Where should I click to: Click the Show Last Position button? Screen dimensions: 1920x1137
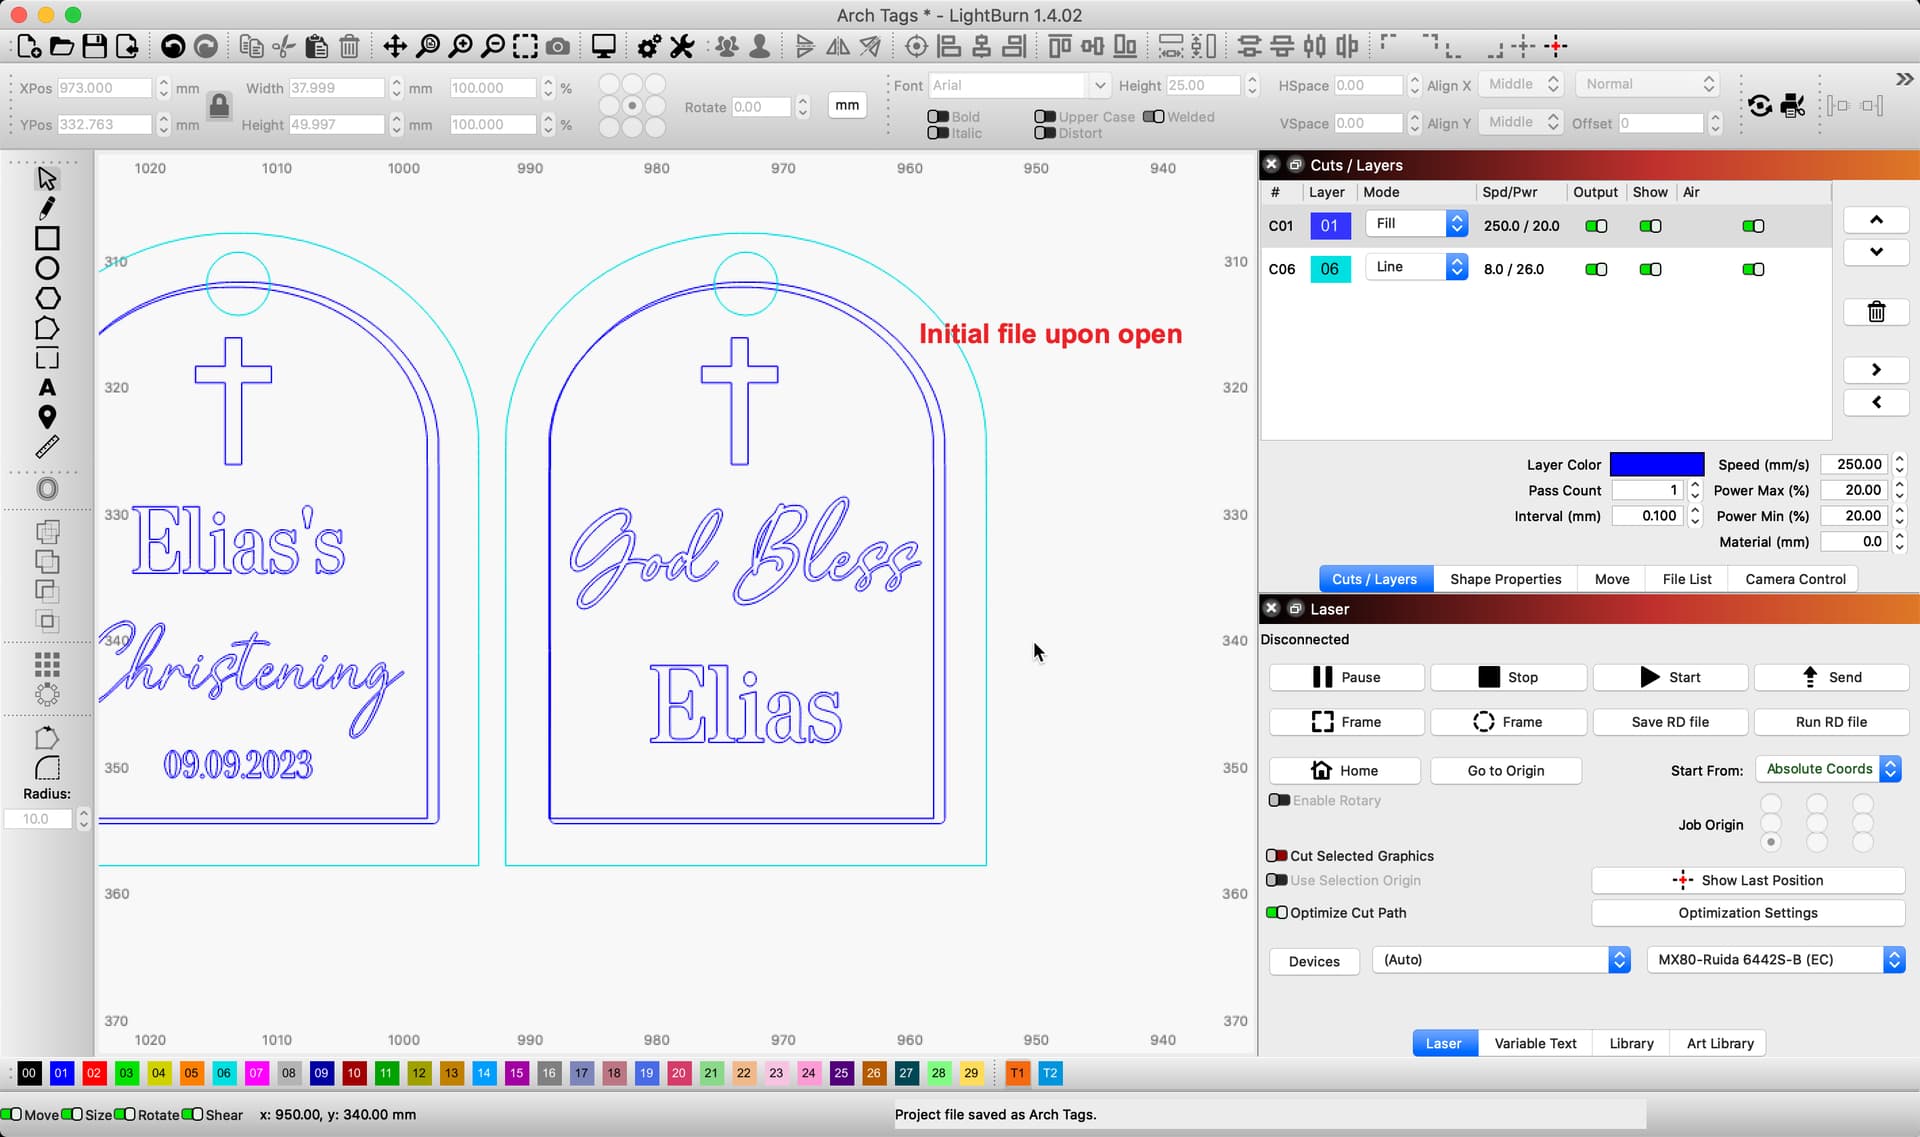[x=1748, y=880]
